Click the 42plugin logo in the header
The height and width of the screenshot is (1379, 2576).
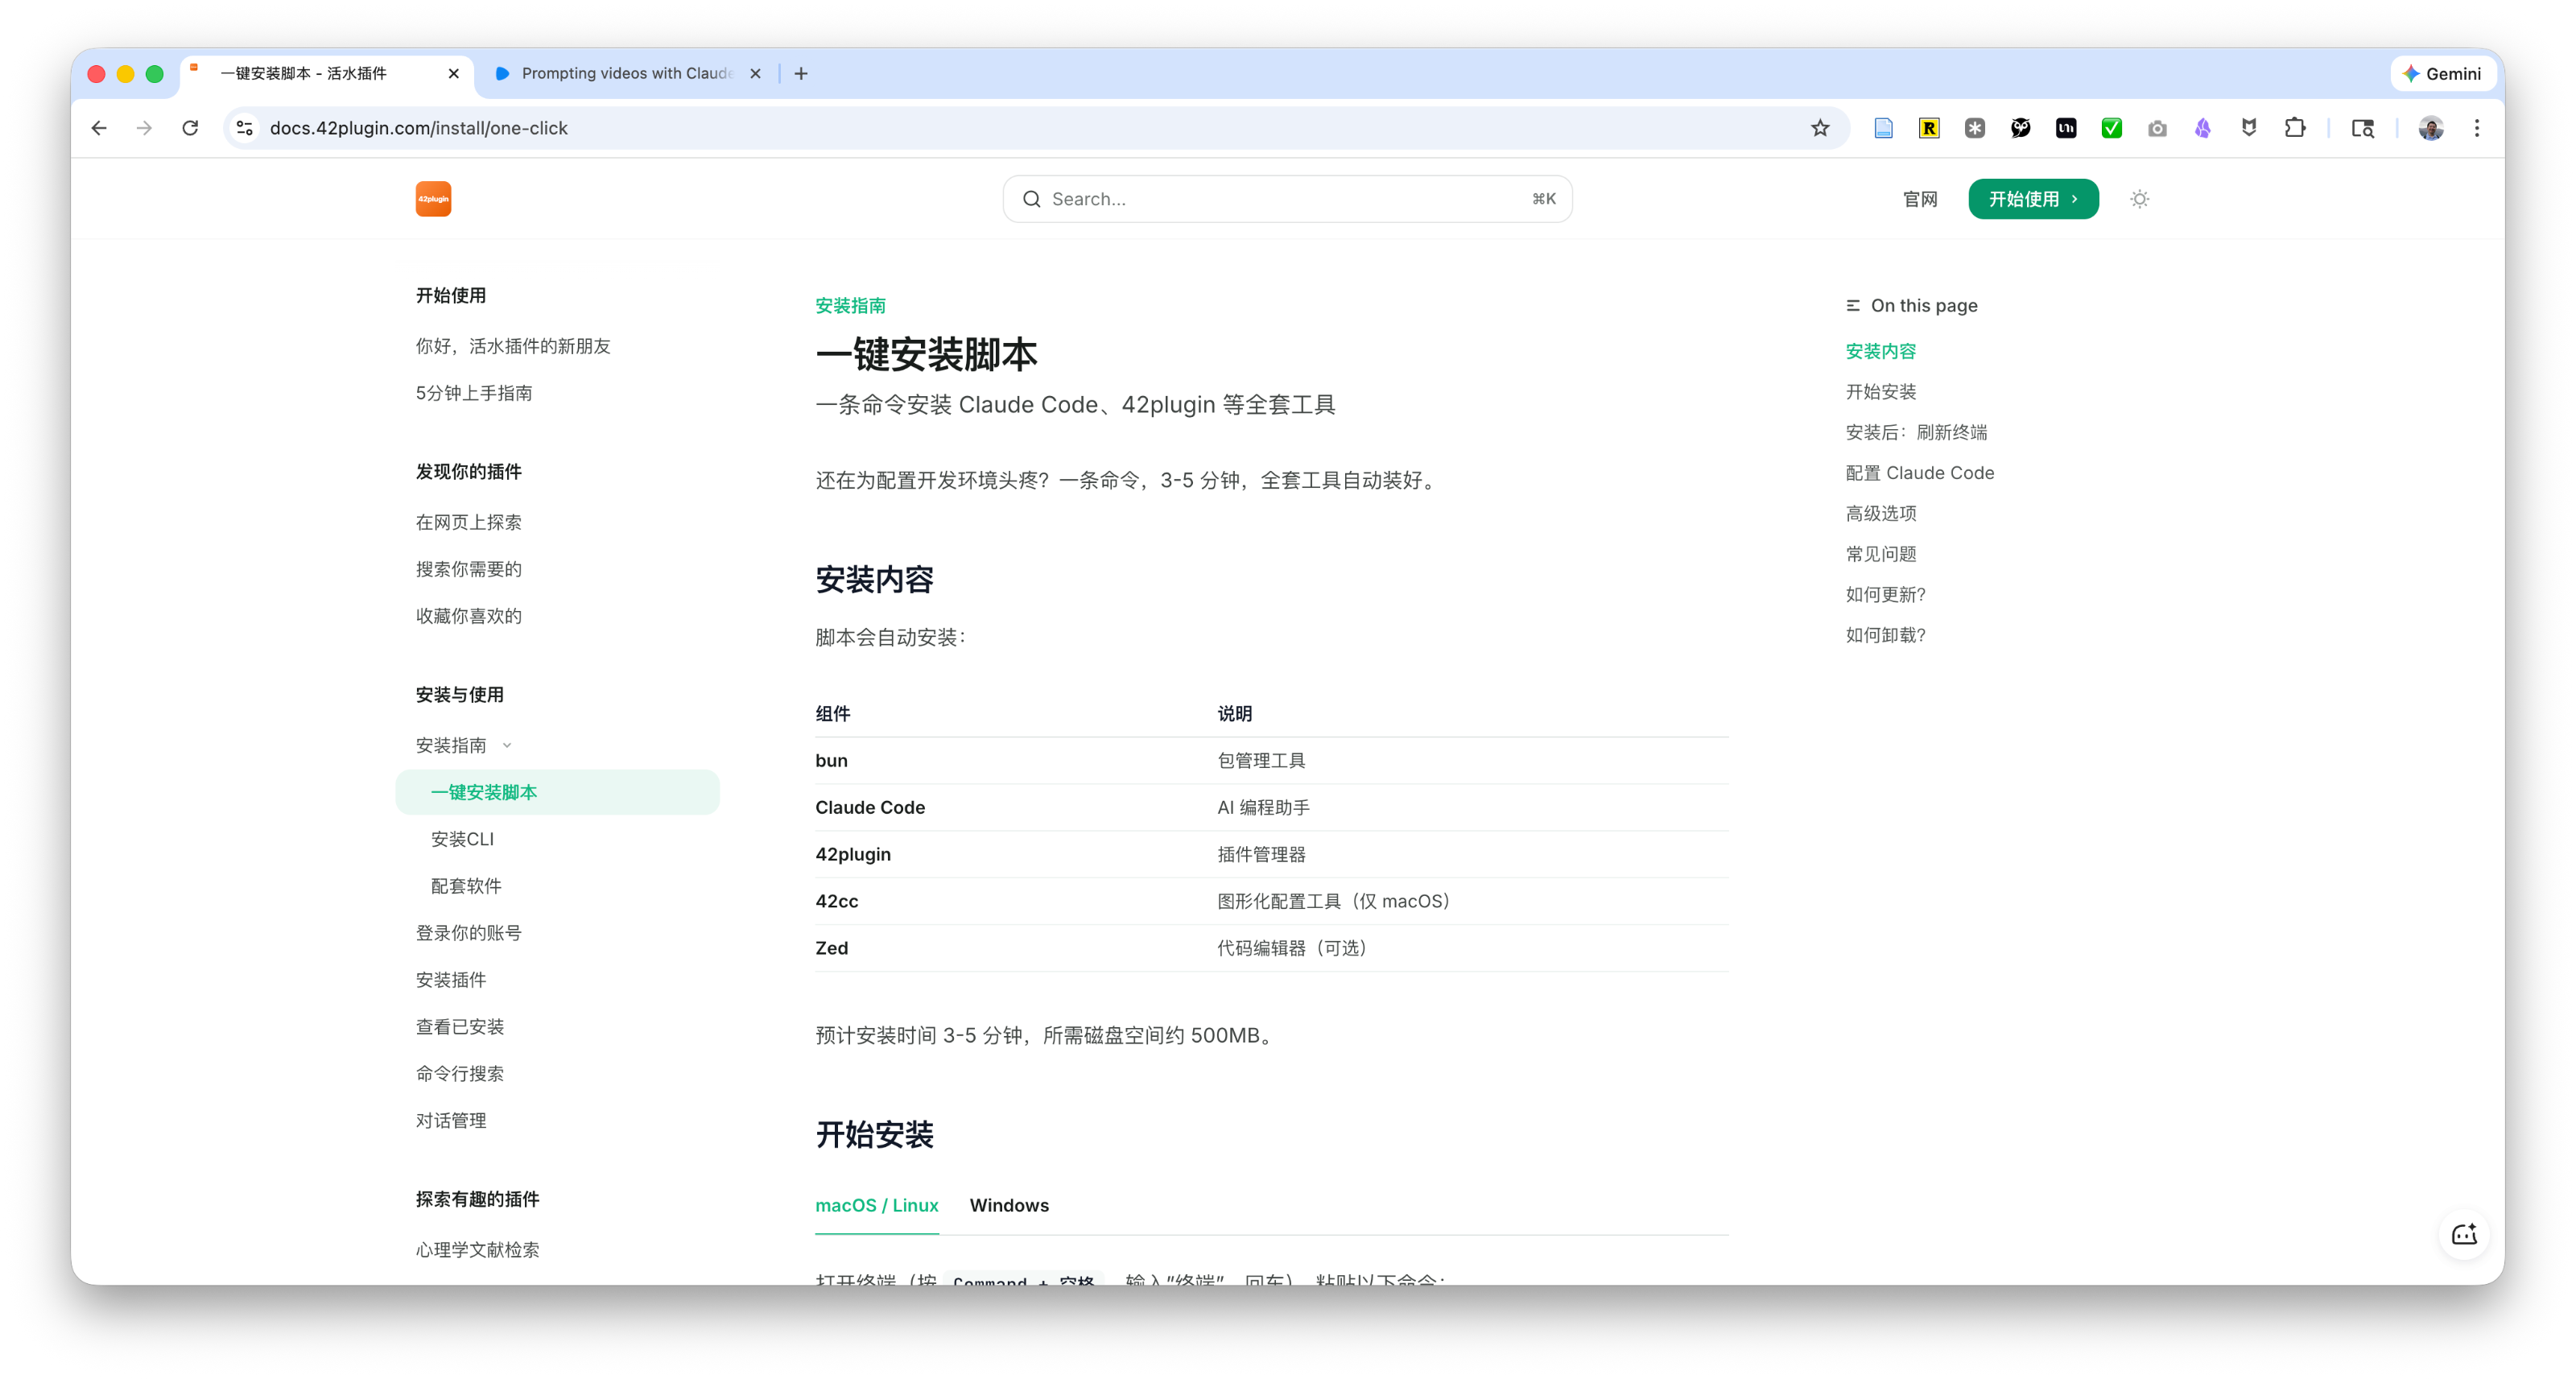pos(433,198)
